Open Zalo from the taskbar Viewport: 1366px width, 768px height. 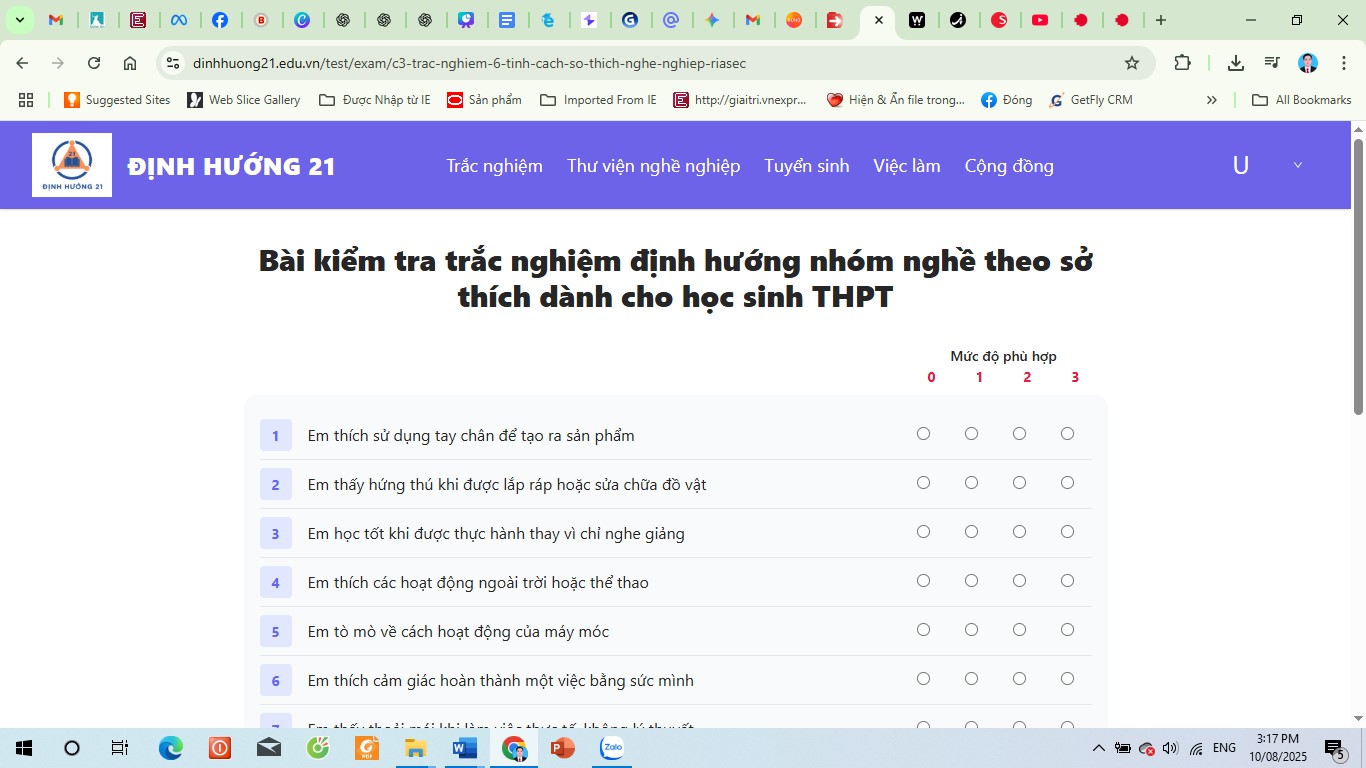(x=612, y=748)
